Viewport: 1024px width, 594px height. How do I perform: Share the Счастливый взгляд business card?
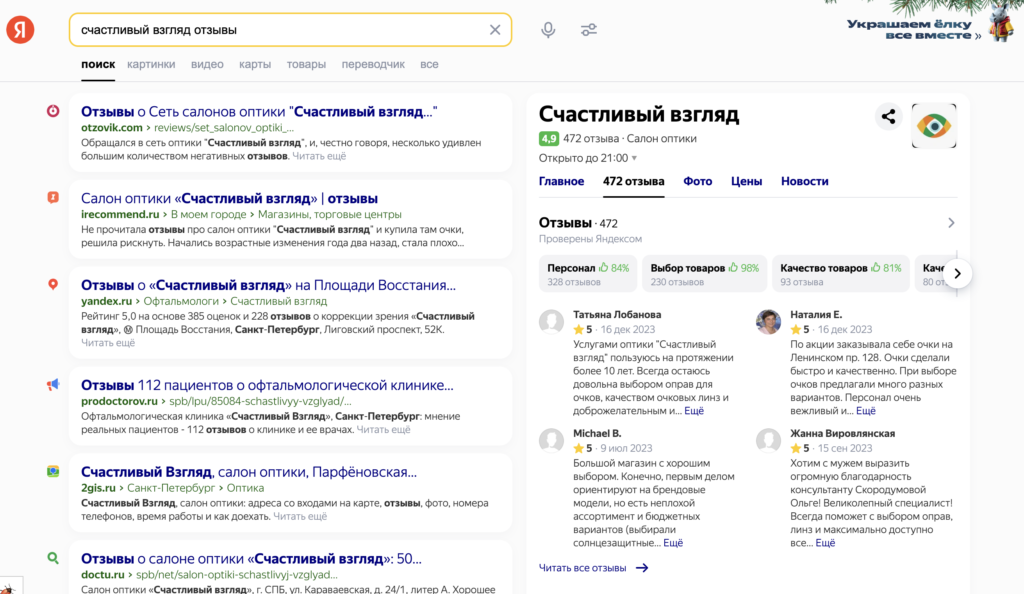pos(888,116)
